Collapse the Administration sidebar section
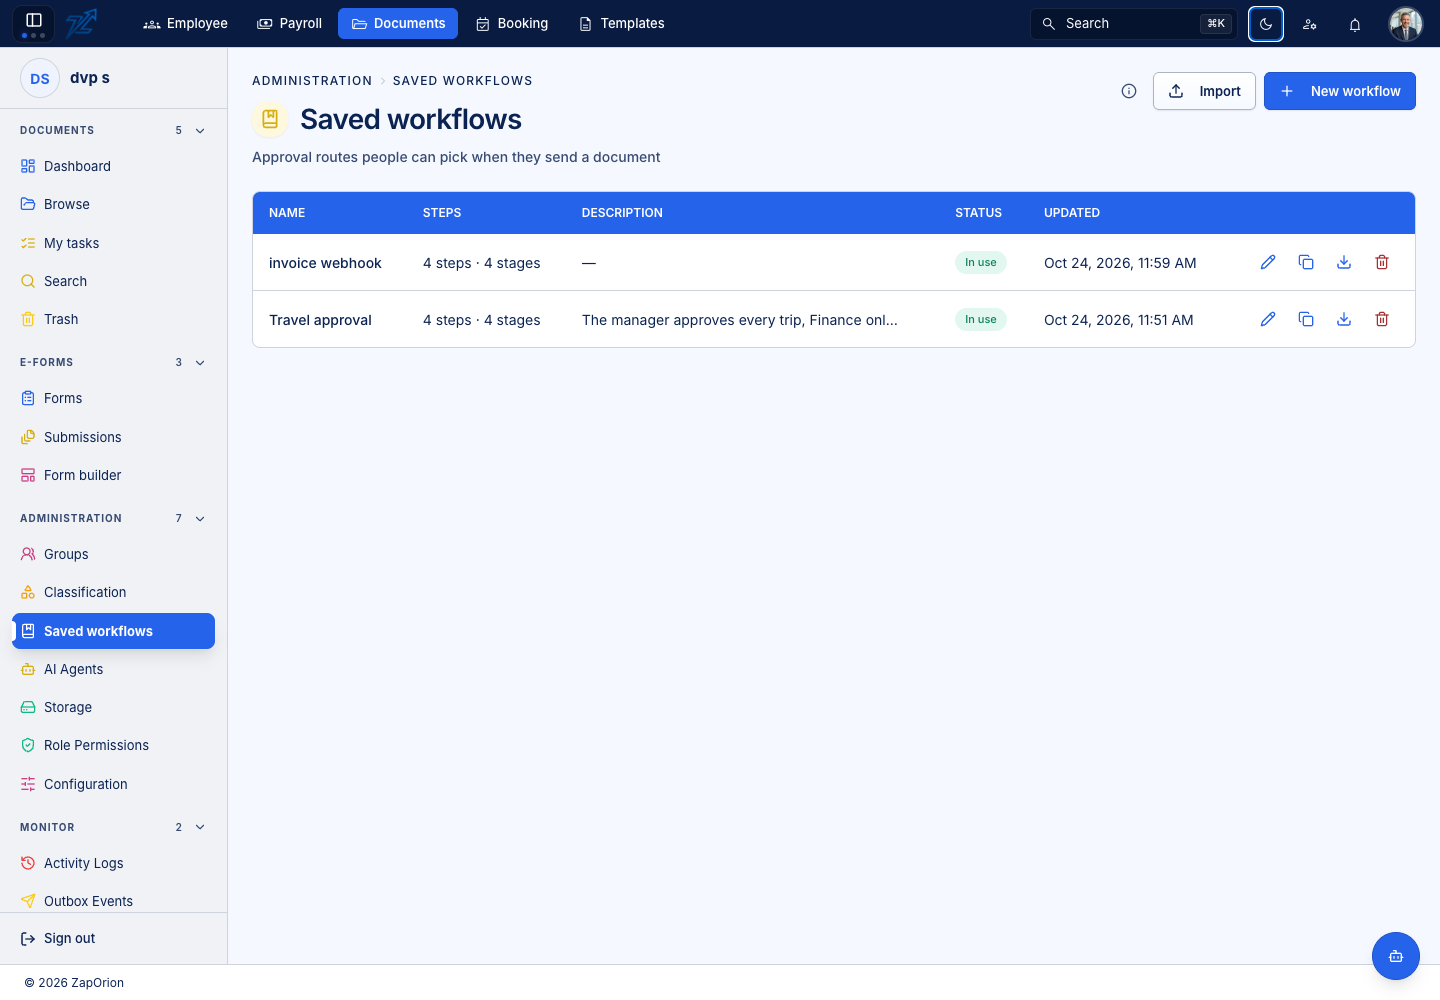The width and height of the screenshot is (1440, 1000). coord(200,519)
